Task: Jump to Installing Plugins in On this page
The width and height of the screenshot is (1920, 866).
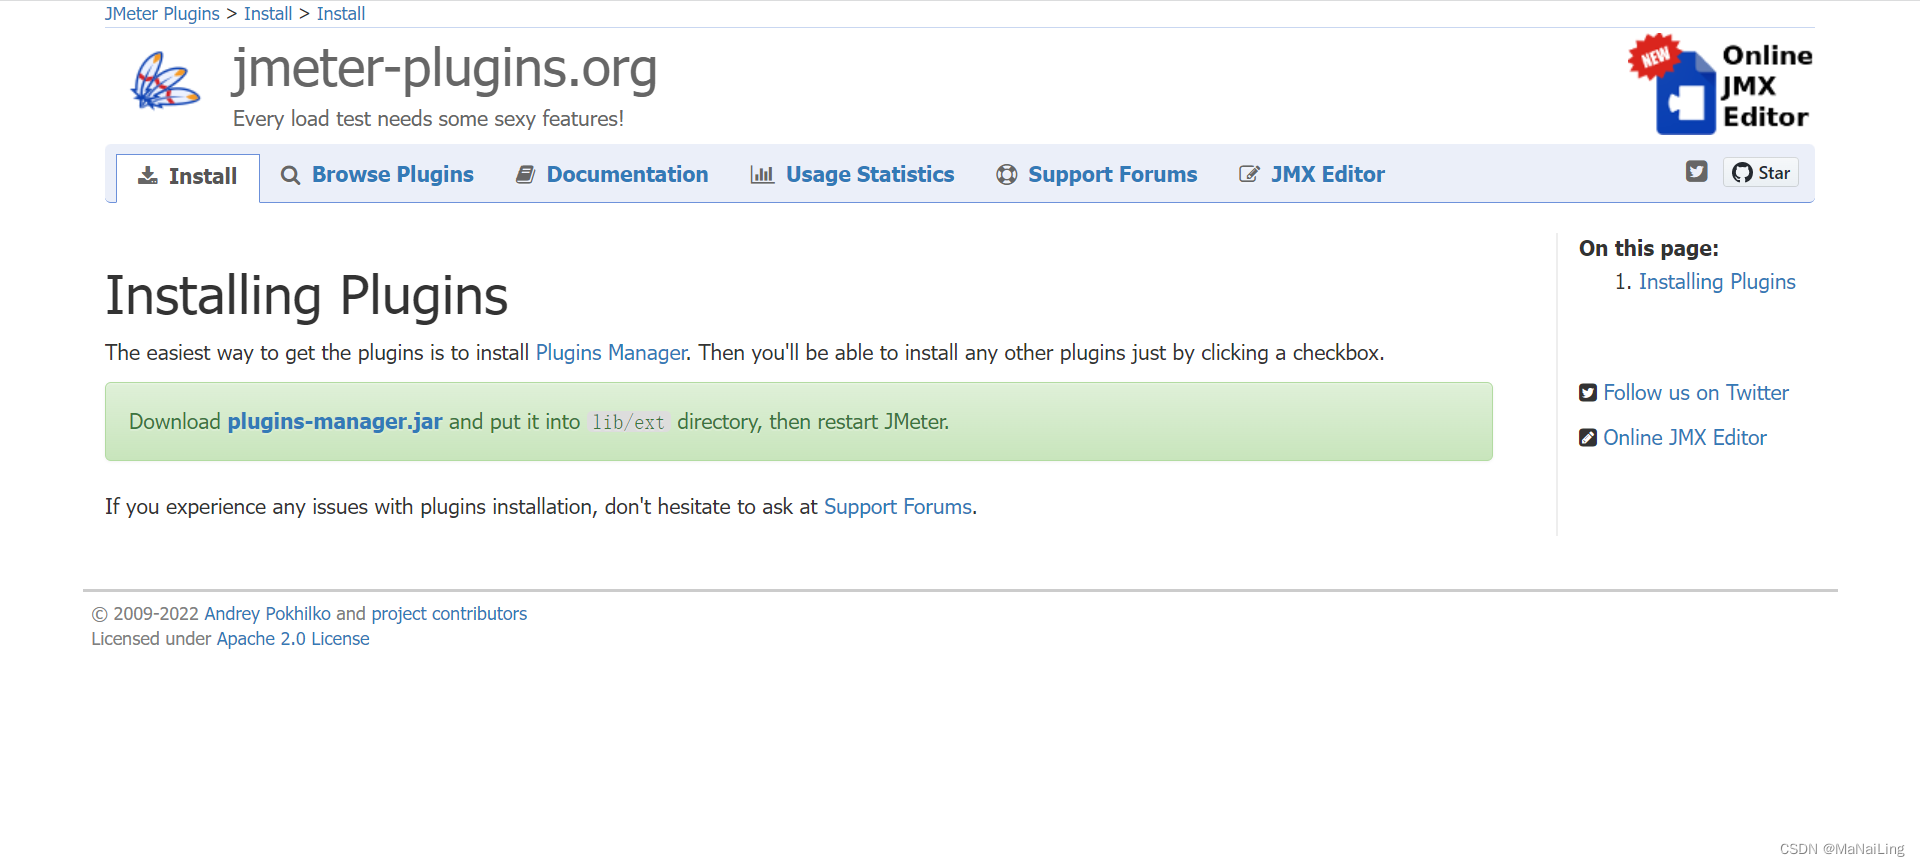Action: click(x=1717, y=282)
